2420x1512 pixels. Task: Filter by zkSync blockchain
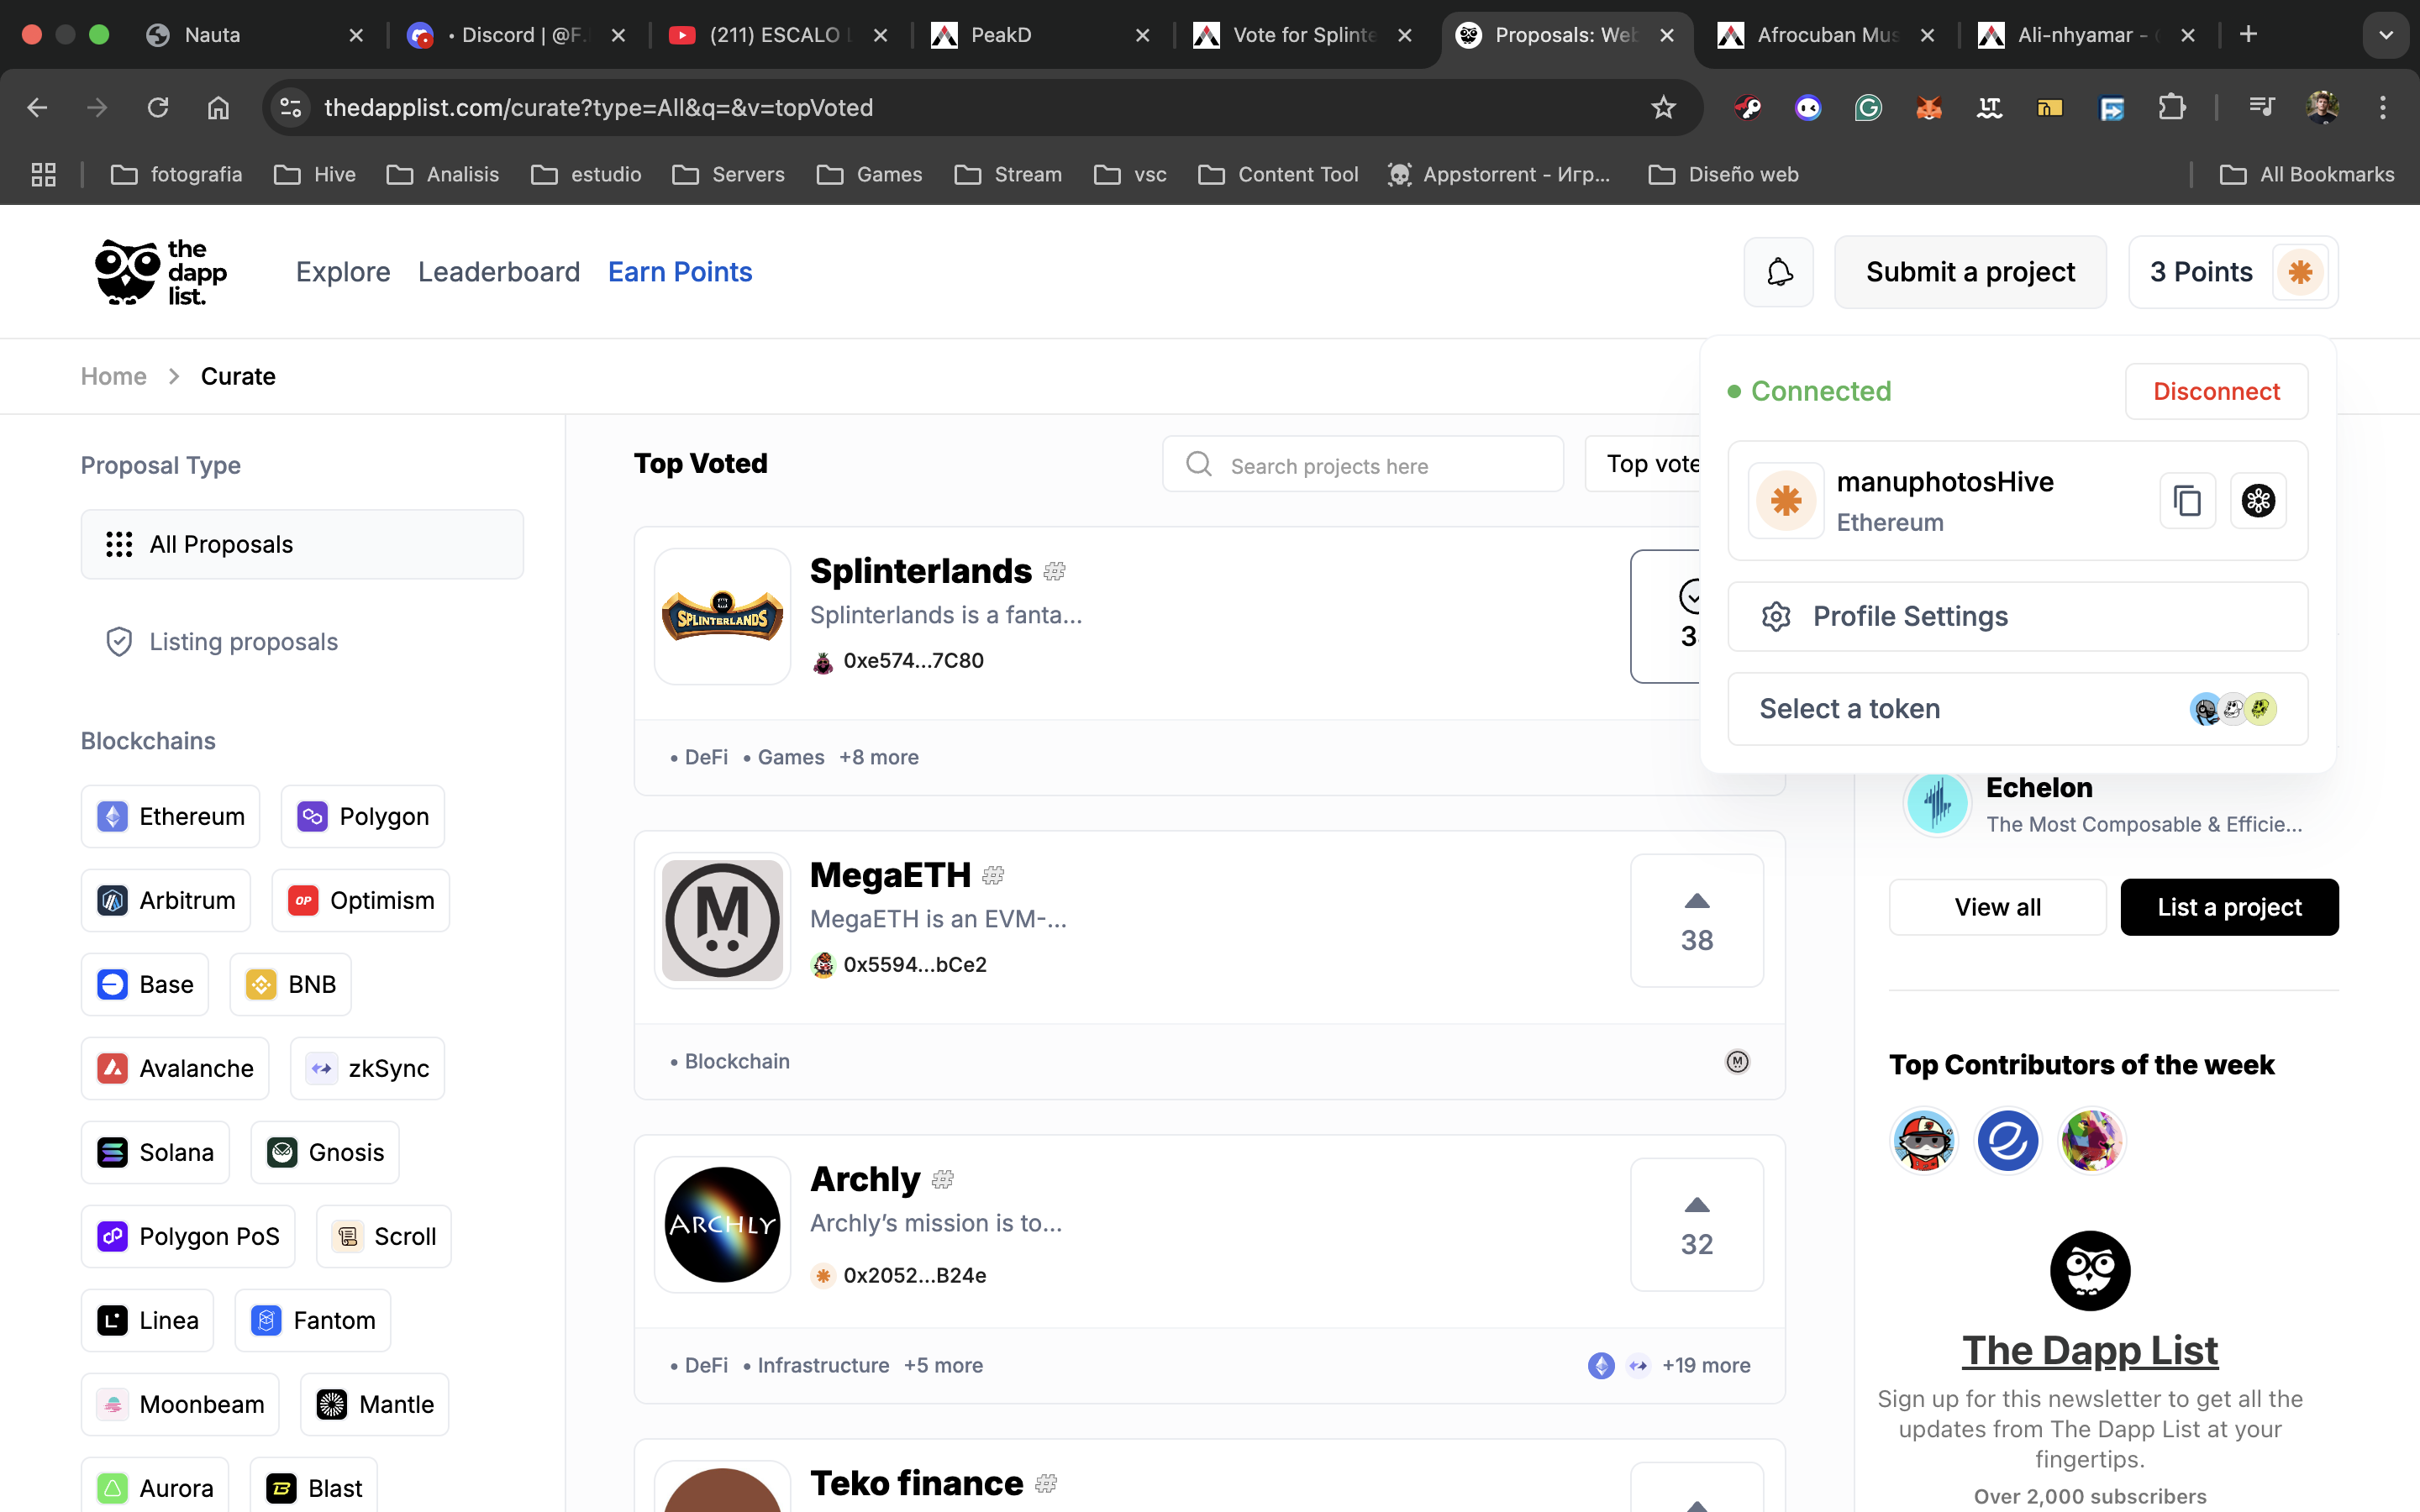click(367, 1068)
